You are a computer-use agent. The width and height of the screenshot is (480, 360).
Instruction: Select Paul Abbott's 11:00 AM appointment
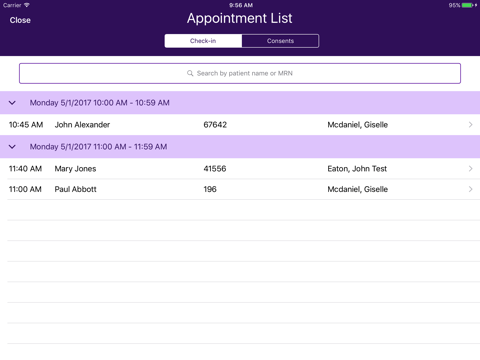click(240, 189)
